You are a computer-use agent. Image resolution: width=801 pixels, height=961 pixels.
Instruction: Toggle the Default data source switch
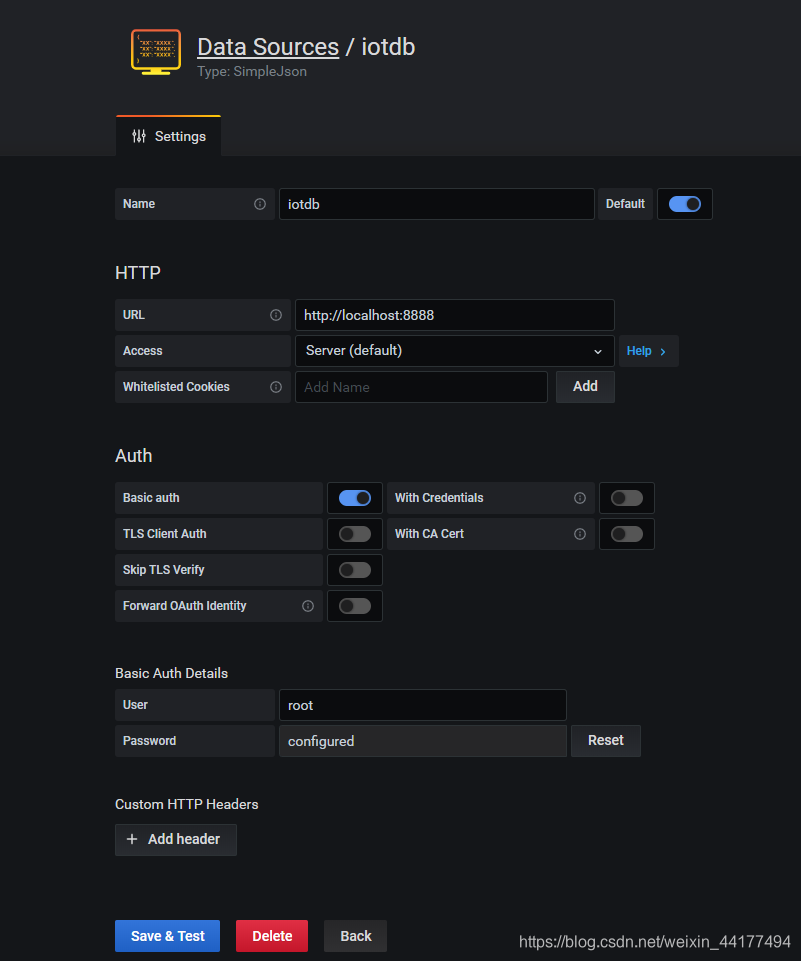click(685, 204)
